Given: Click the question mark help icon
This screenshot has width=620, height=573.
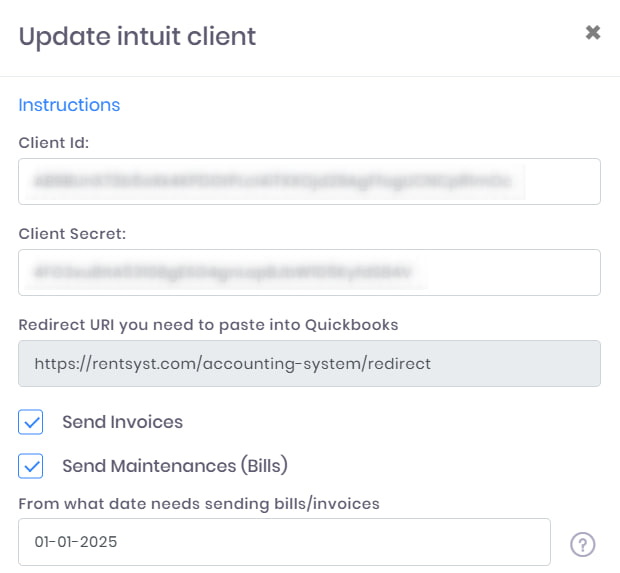Looking at the screenshot, I should tap(583, 544).
